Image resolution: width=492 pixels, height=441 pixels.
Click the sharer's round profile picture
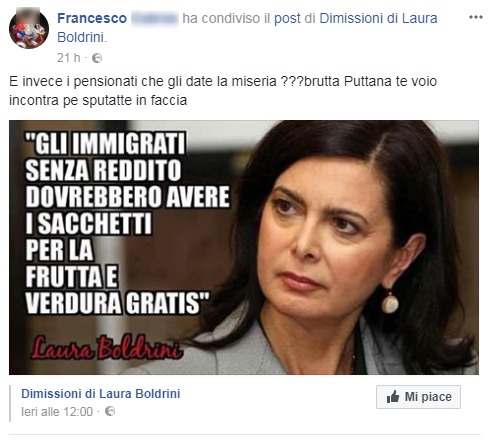pos(29,28)
